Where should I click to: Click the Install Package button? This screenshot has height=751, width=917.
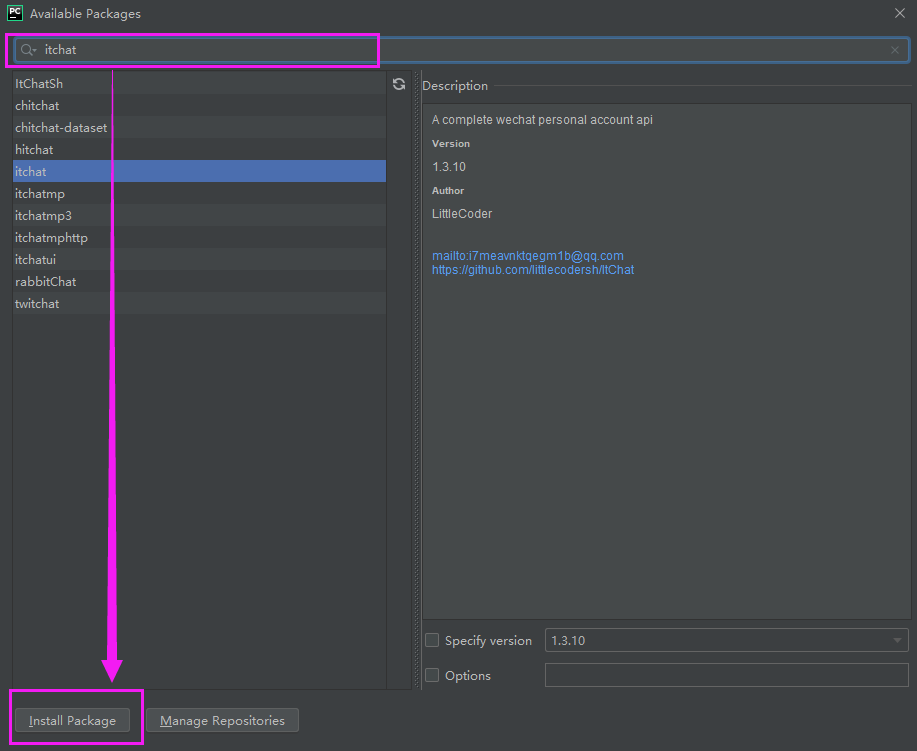click(x=73, y=721)
